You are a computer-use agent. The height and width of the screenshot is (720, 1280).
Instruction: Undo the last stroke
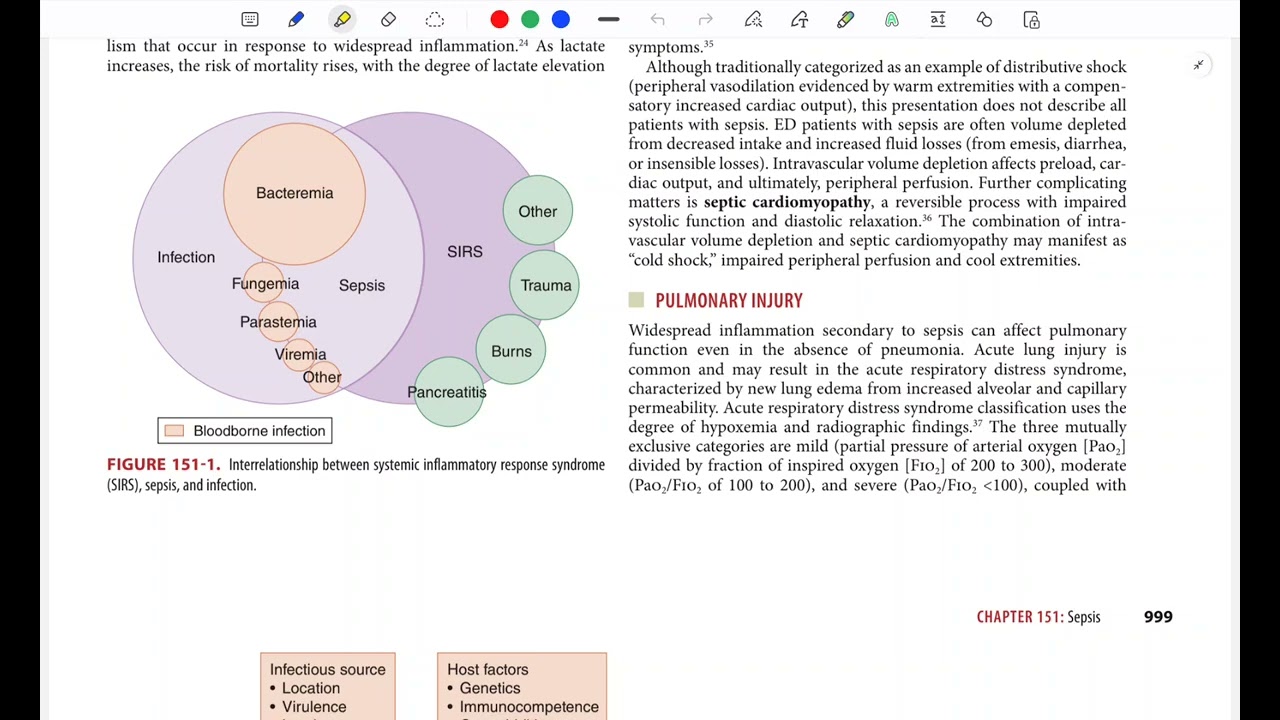point(657,20)
